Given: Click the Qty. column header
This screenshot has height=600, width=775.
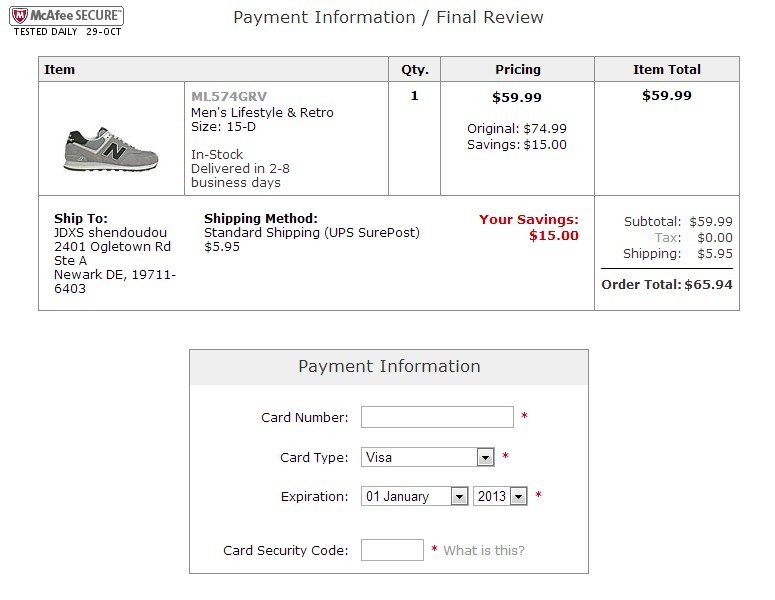Looking at the screenshot, I should [x=415, y=69].
